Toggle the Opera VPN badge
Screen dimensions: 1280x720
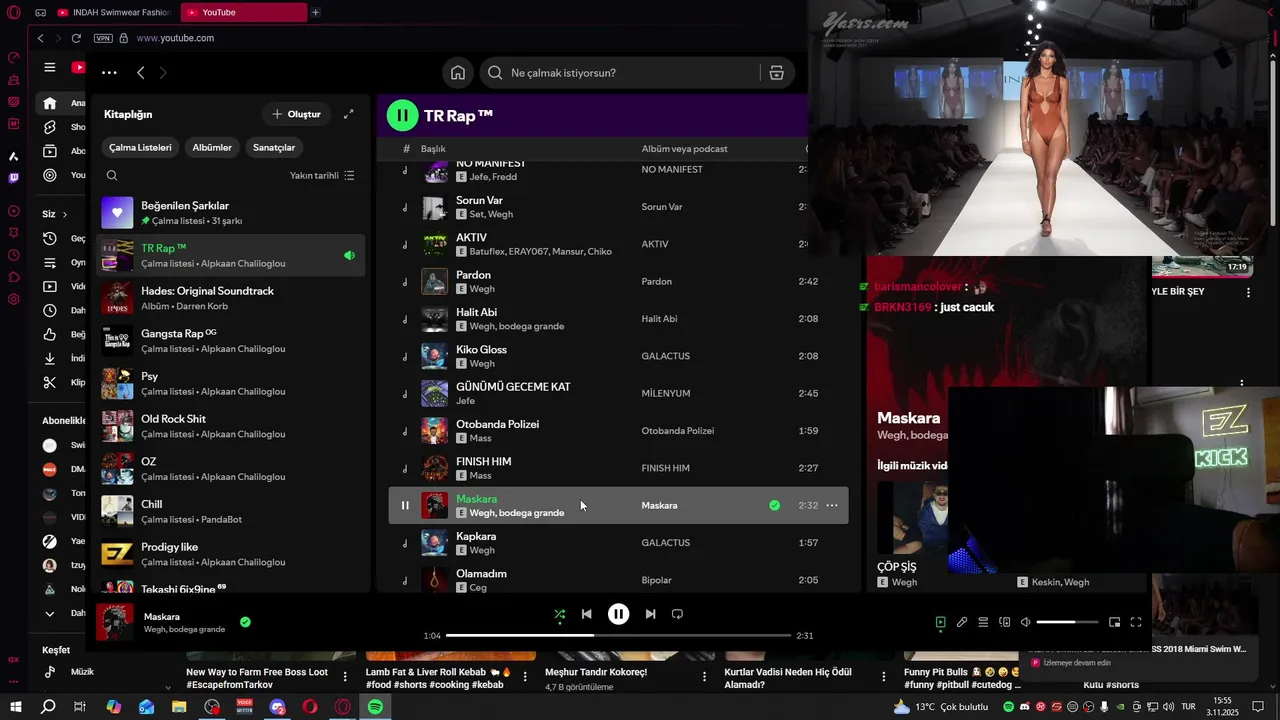tap(103, 38)
